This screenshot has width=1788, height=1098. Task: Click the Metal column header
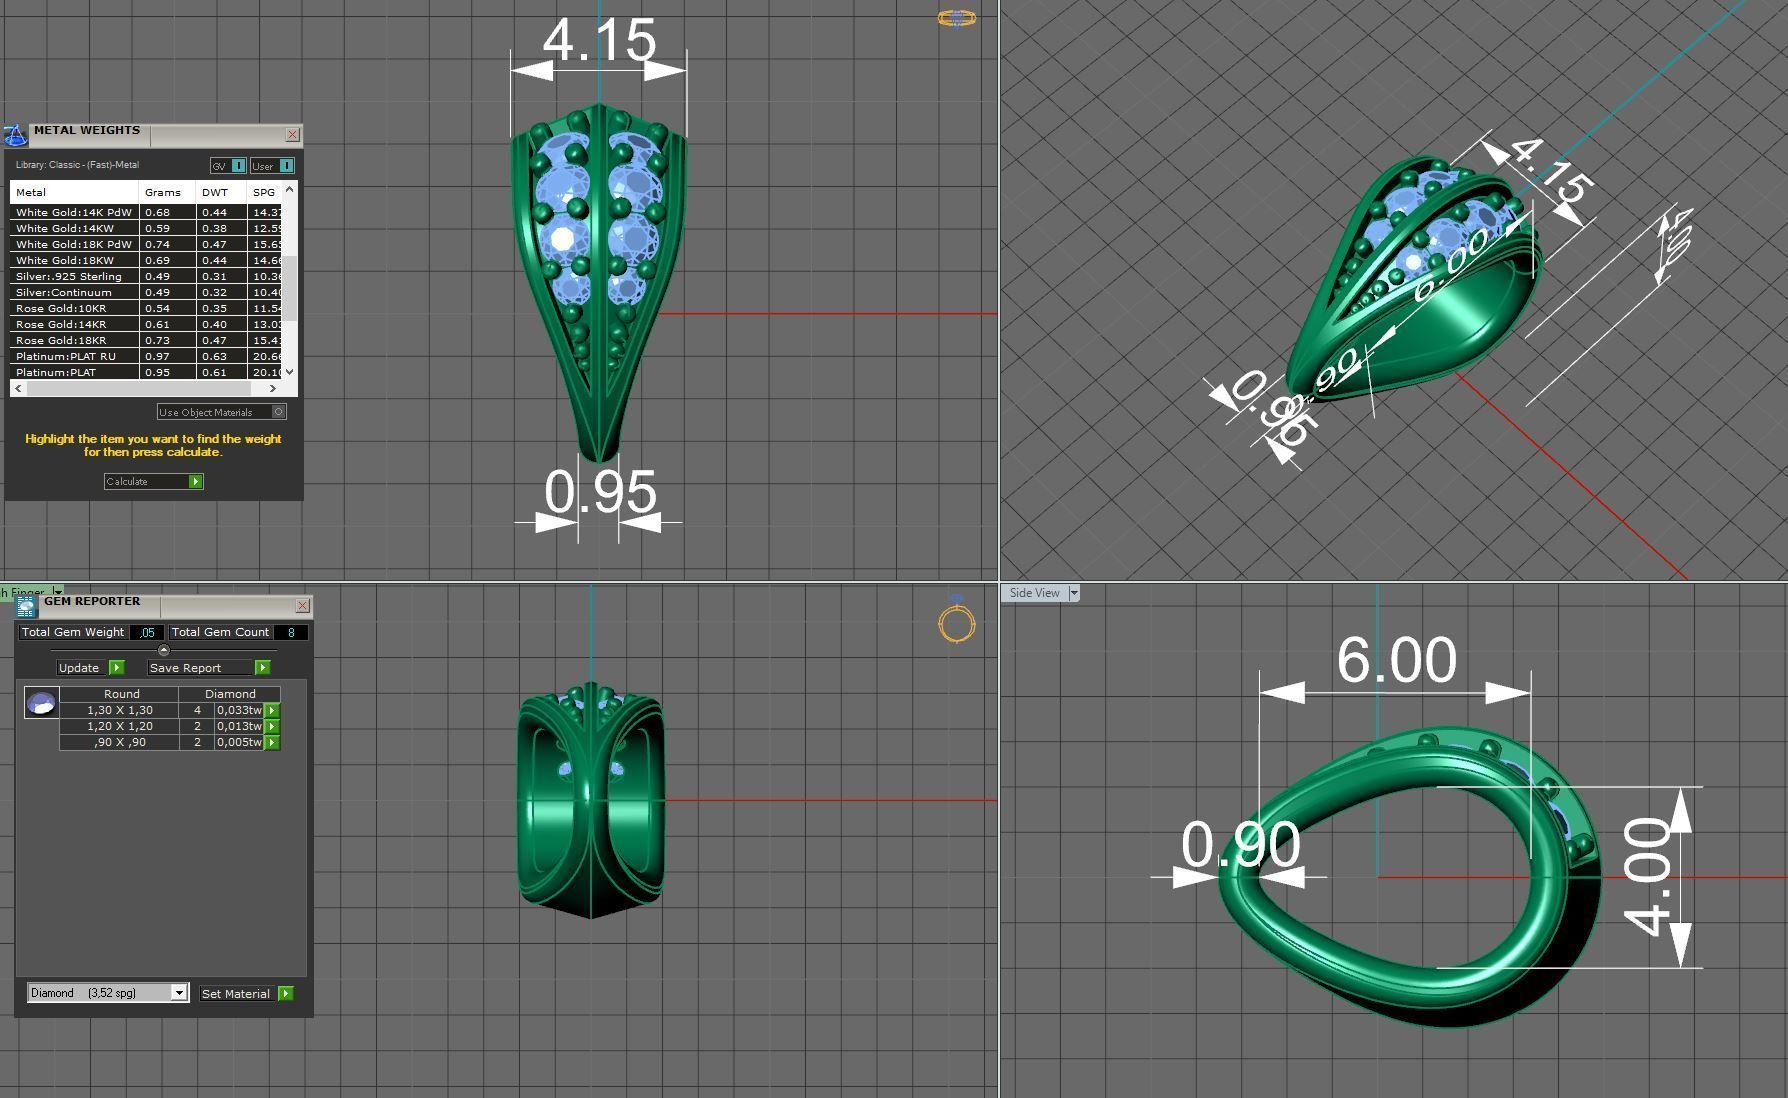tap(74, 192)
